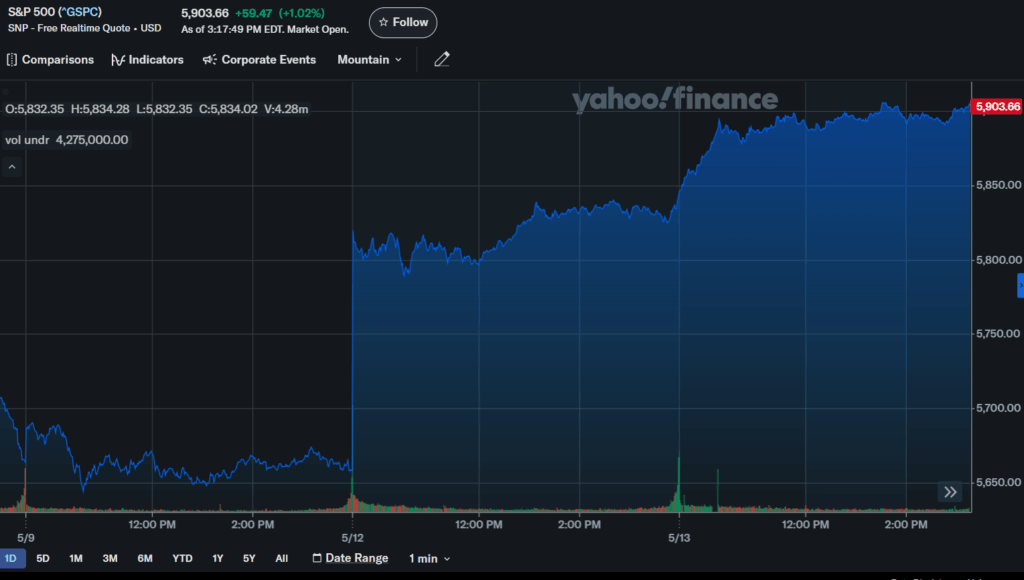
Task: Click the 5,850.00 price axis label
Action: click(998, 185)
